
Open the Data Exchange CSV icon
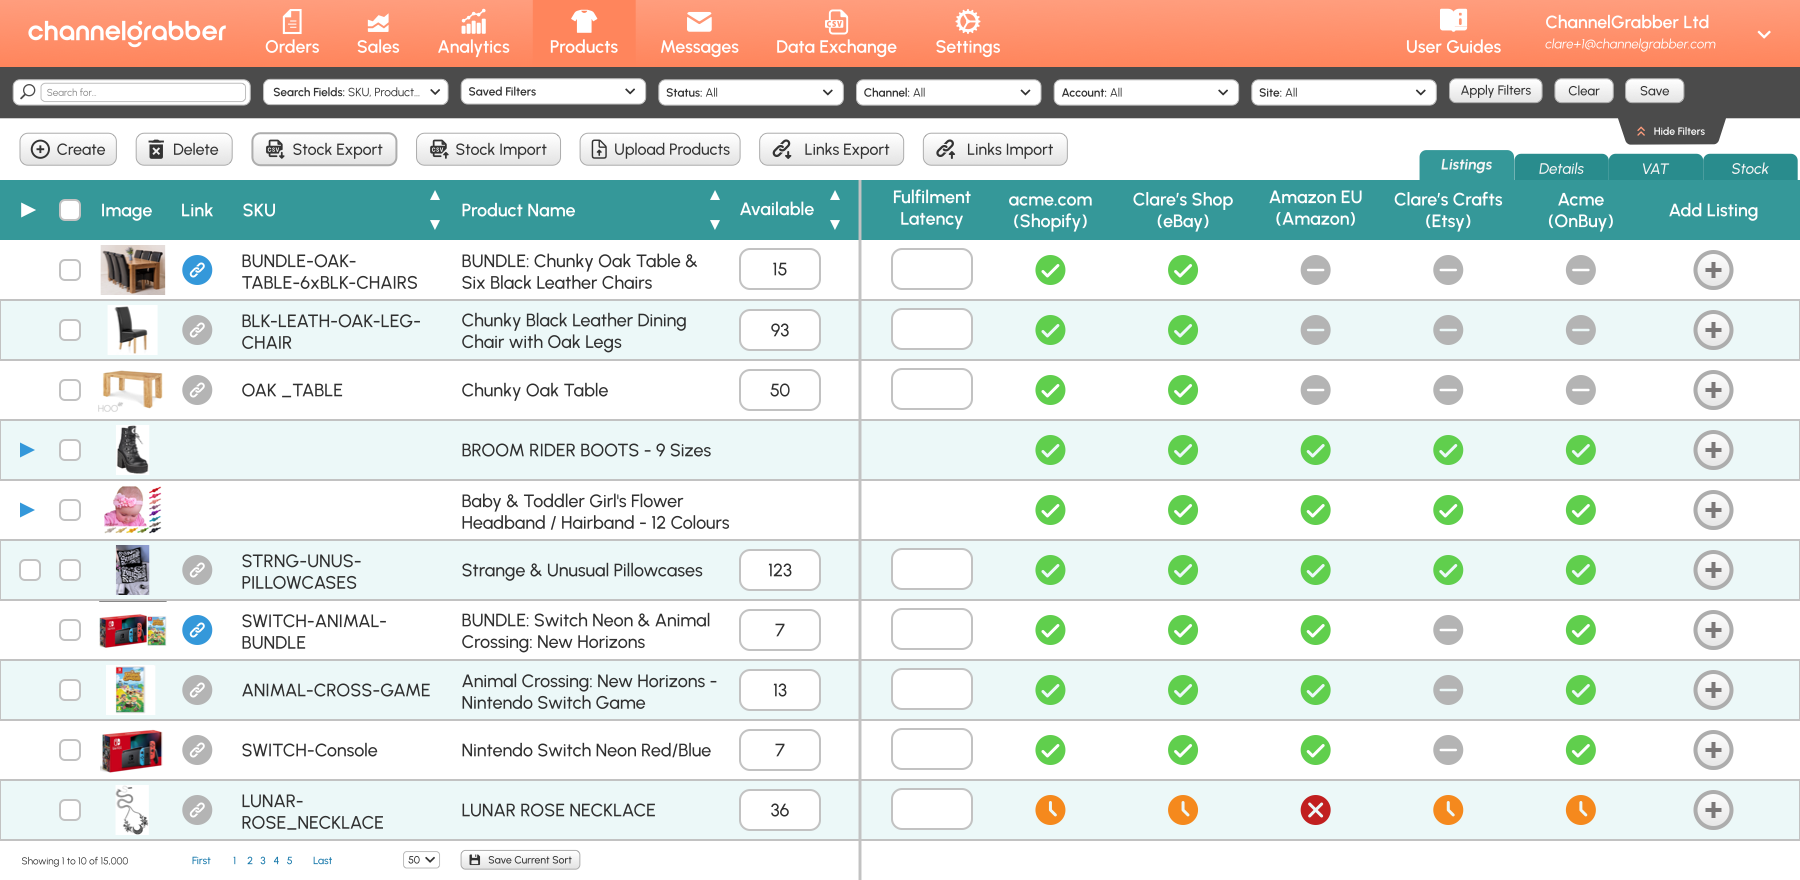click(836, 21)
